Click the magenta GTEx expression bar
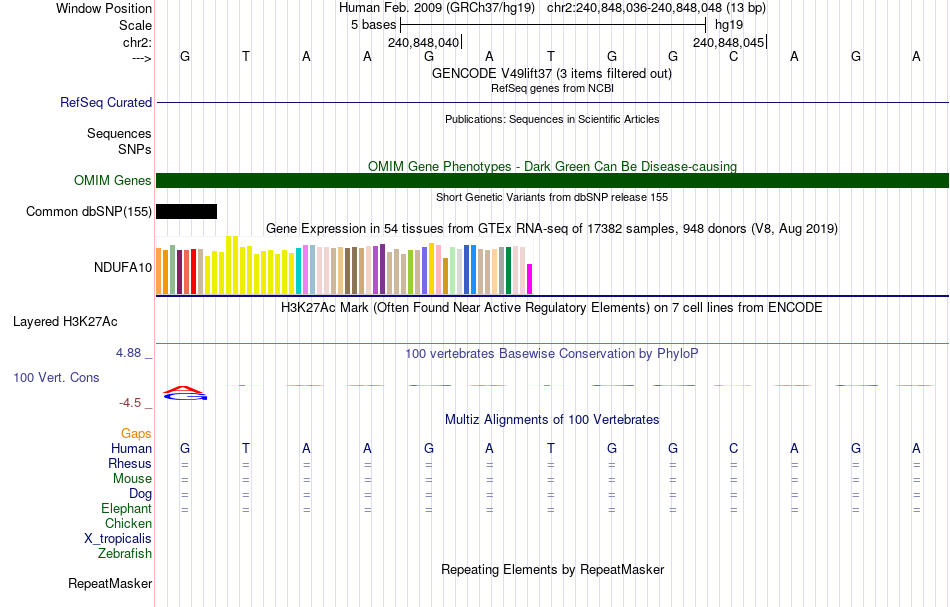Image resolution: width=950 pixels, height=607 pixels. tap(530, 279)
